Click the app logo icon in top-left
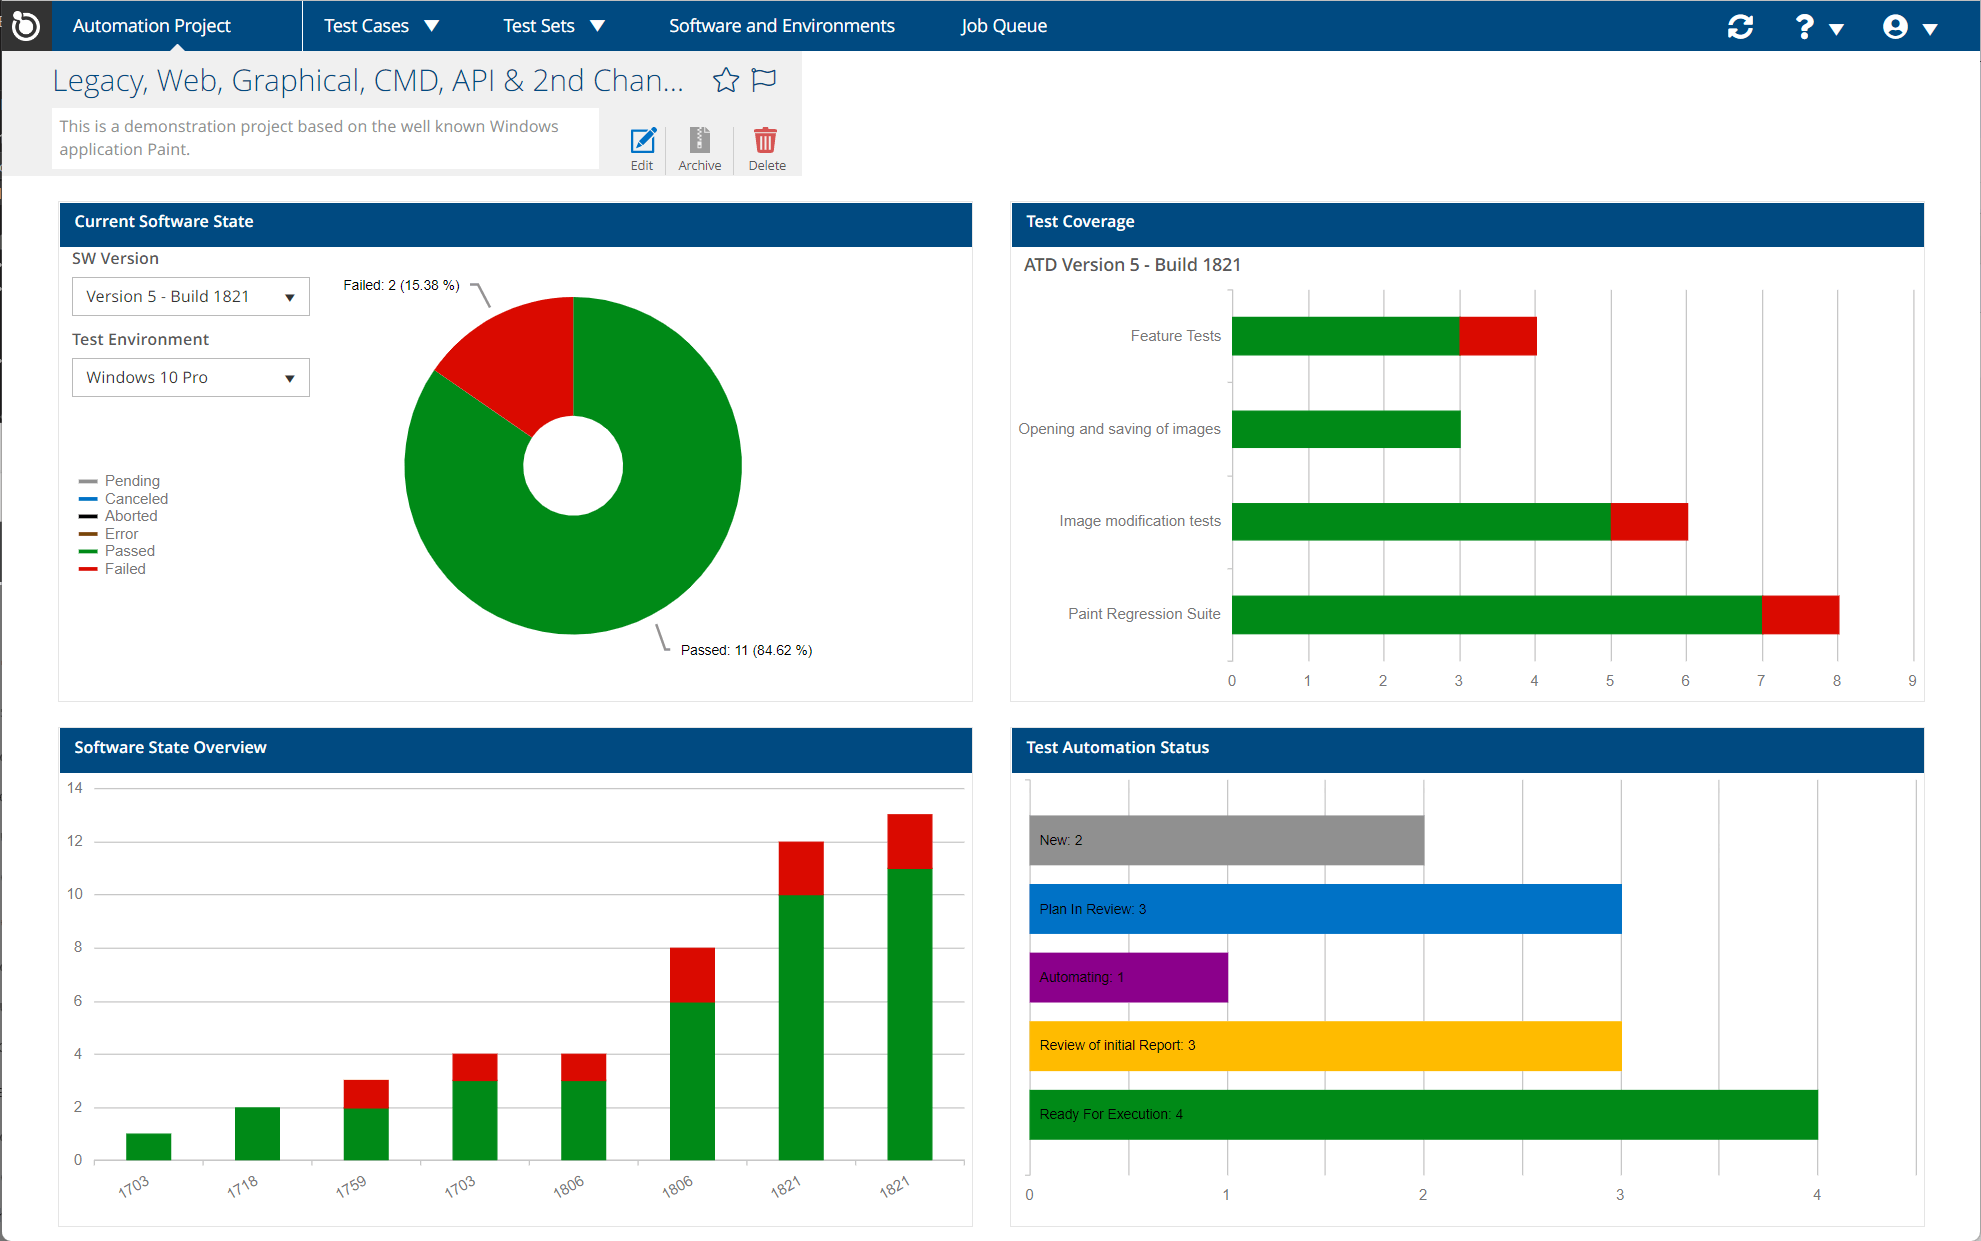 point(25,25)
